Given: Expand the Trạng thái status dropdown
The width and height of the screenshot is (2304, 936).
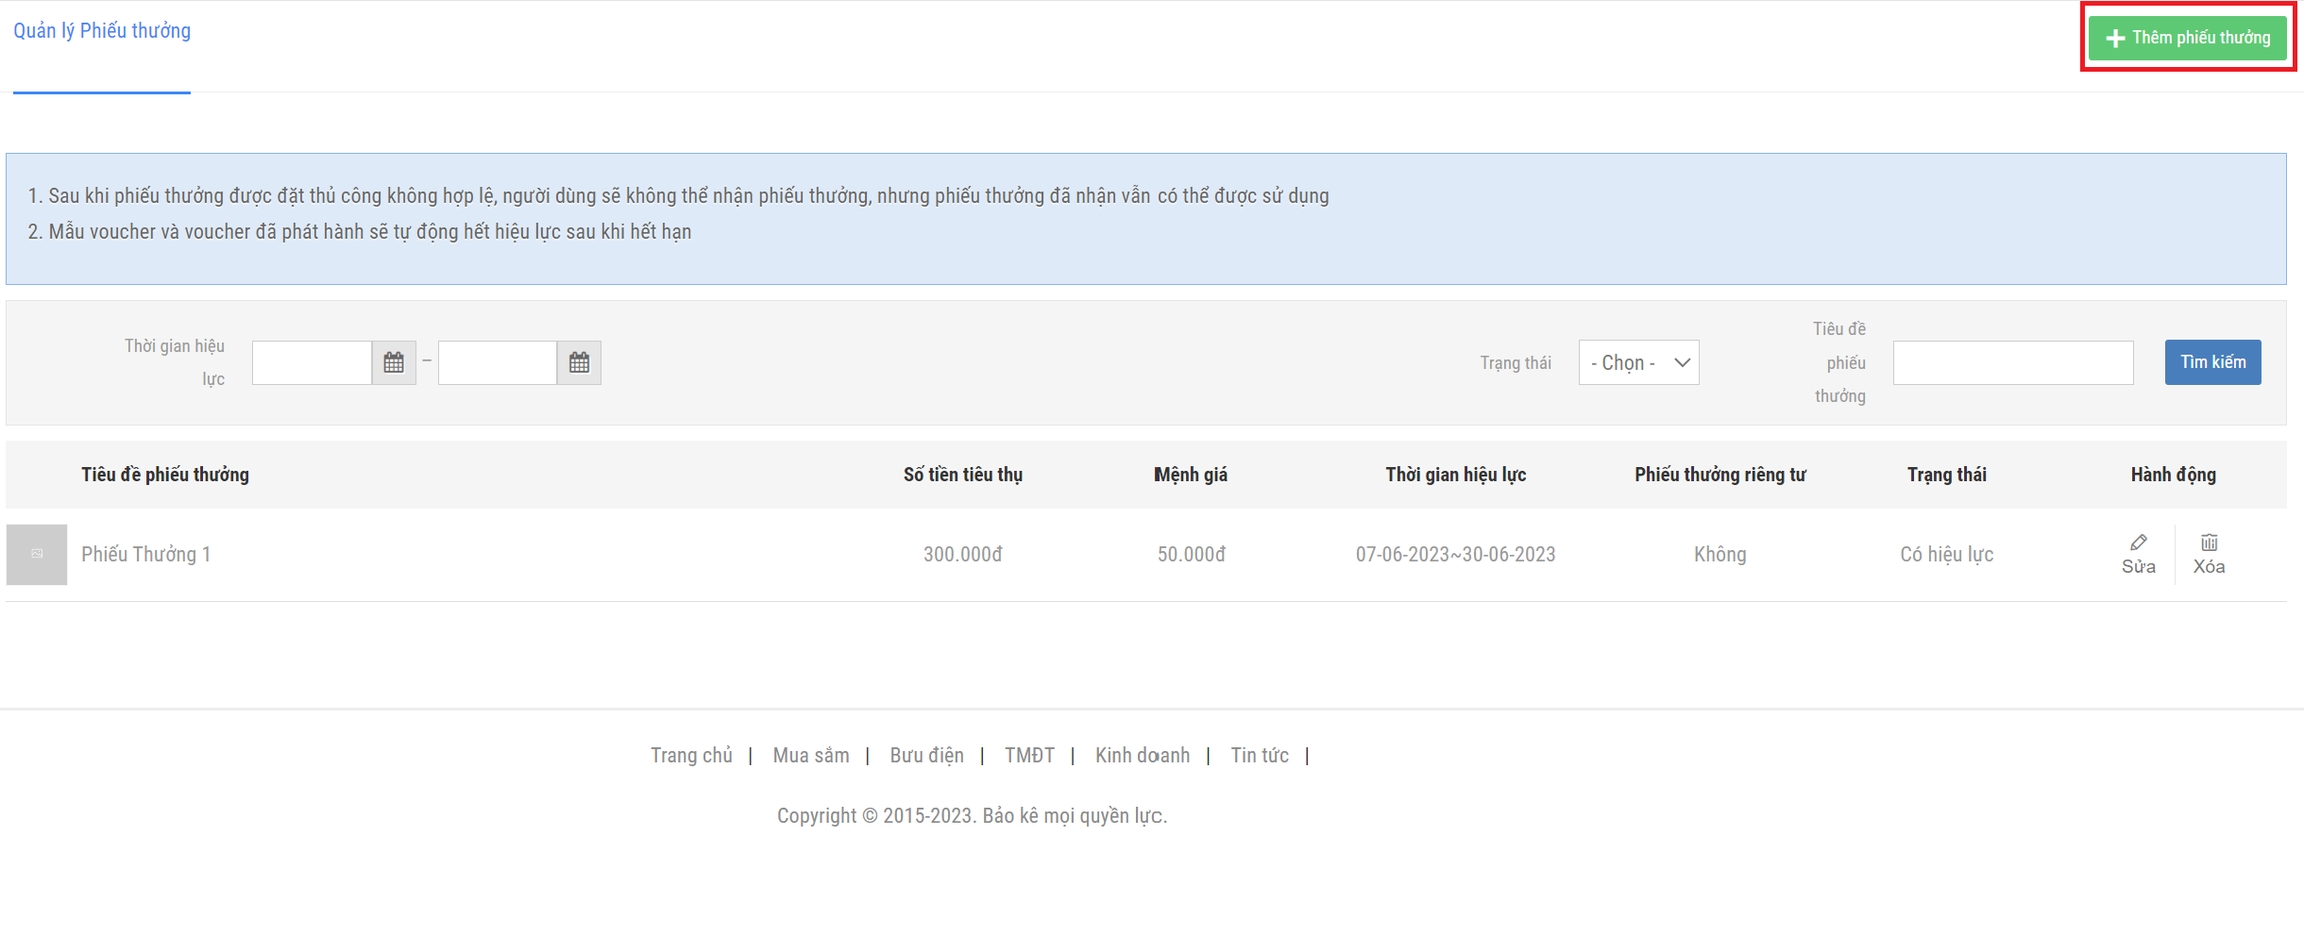Looking at the screenshot, I should (x=1638, y=362).
